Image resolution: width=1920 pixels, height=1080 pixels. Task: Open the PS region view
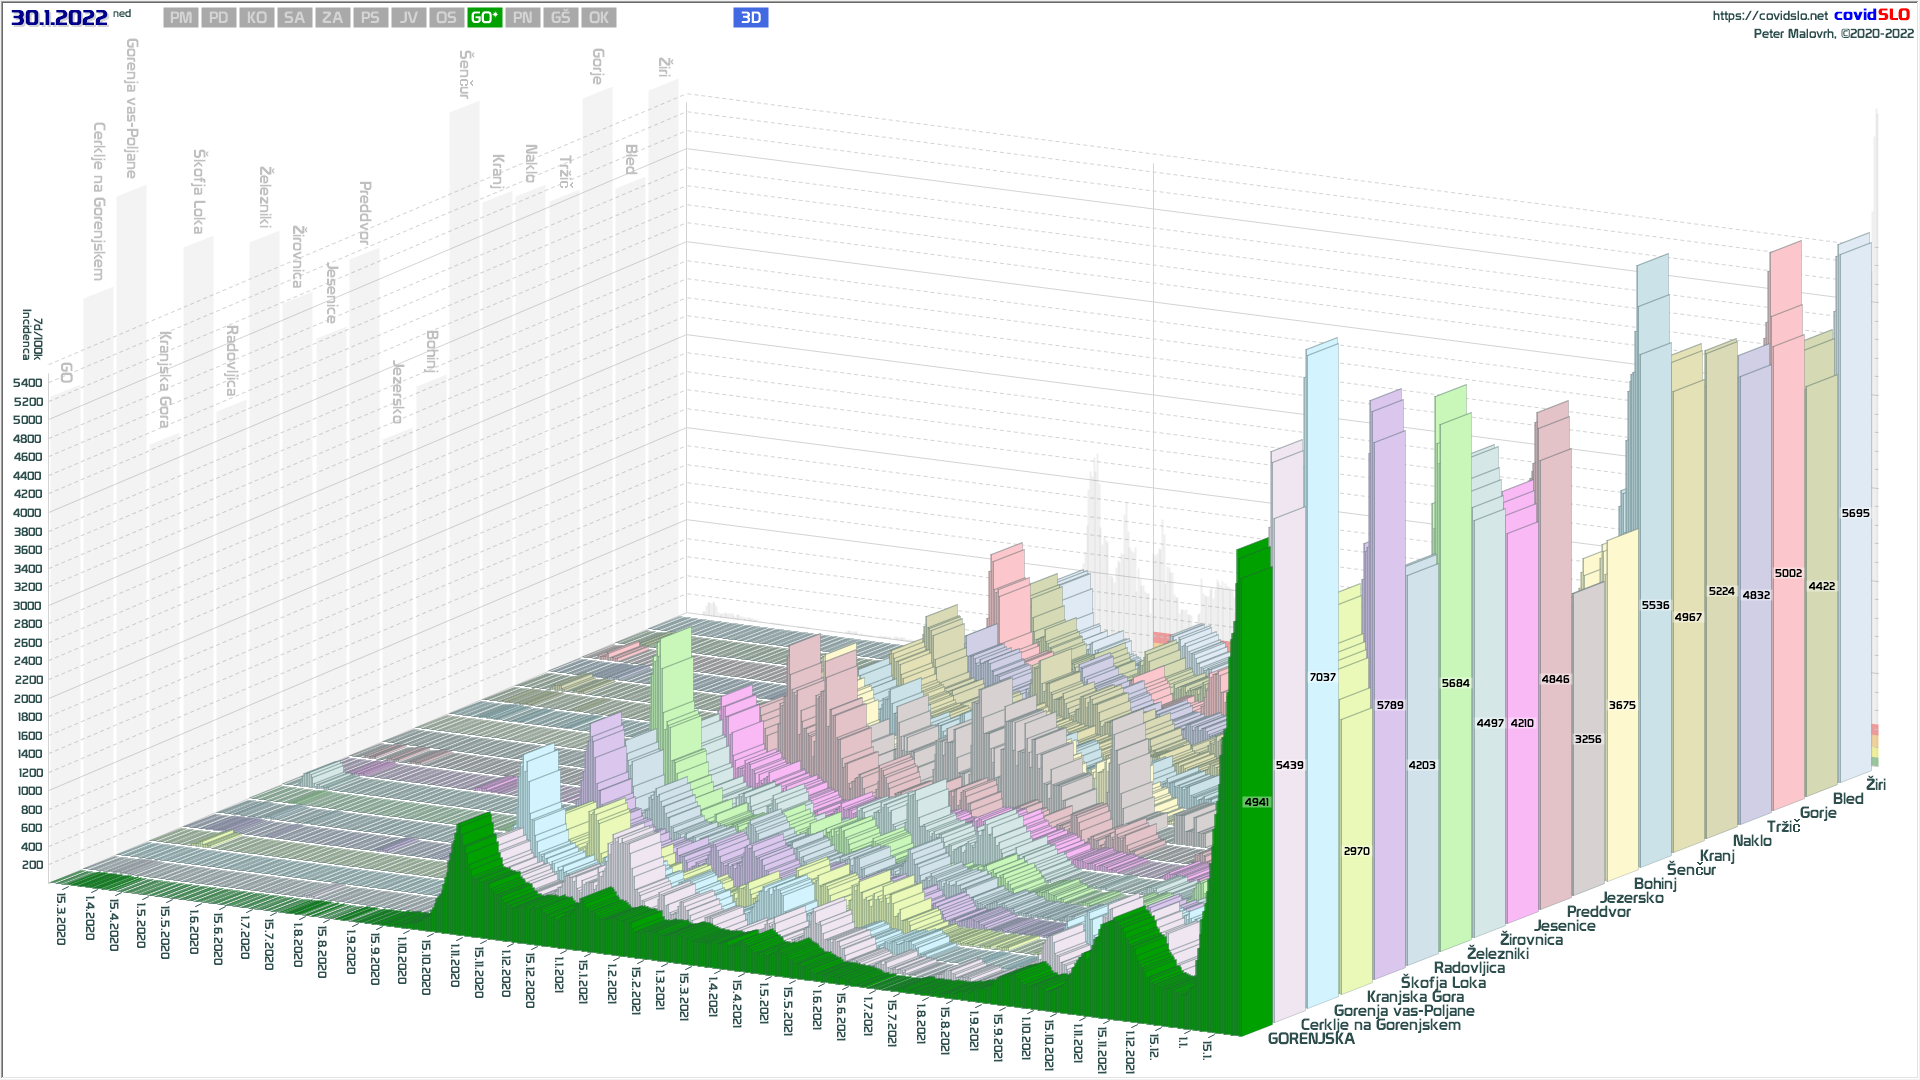[371, 18]
